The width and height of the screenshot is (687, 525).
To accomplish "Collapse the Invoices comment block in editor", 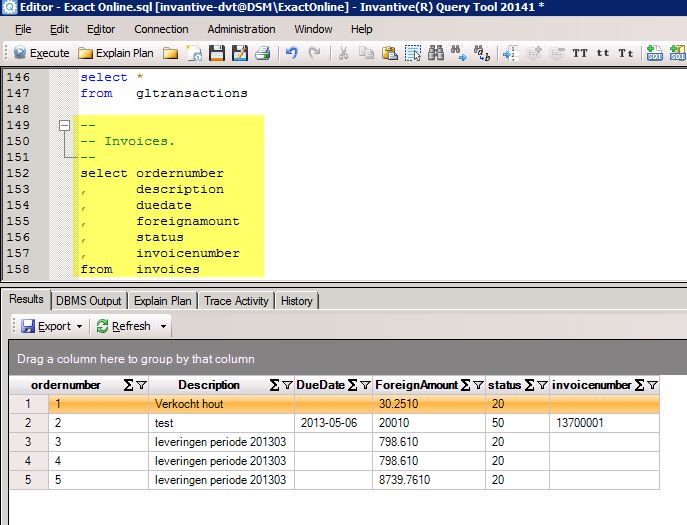I will coord(65,126).
